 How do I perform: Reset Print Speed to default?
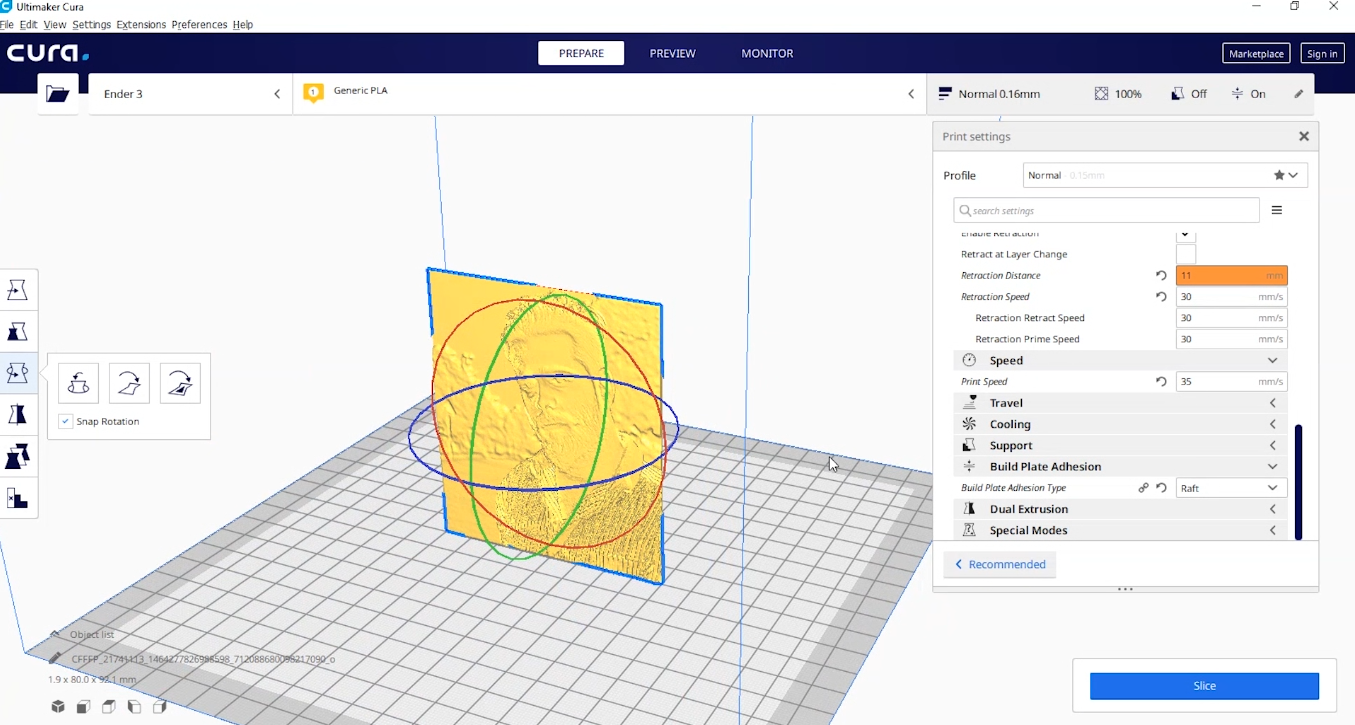click(1161, 381)
